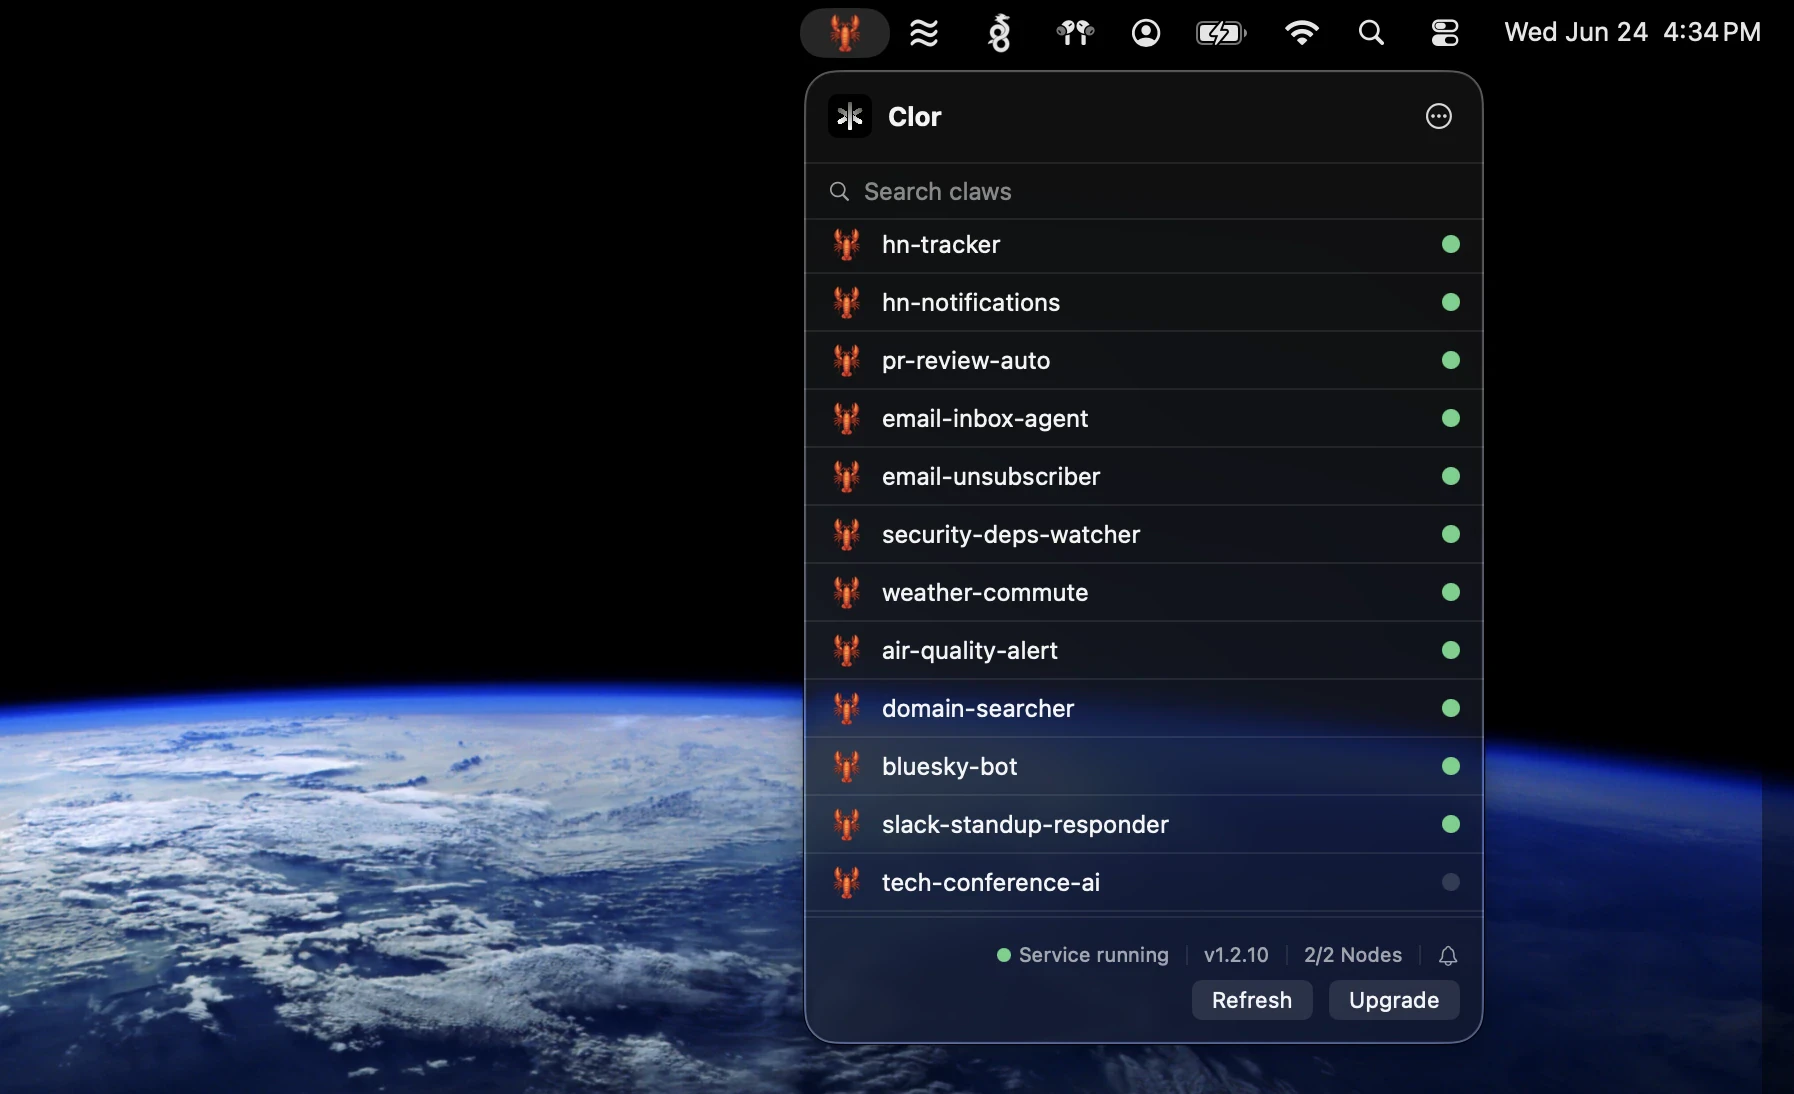Click the green status dot for email-inbox-agent
The image size is (1794, 1094).
point(1451,418)
